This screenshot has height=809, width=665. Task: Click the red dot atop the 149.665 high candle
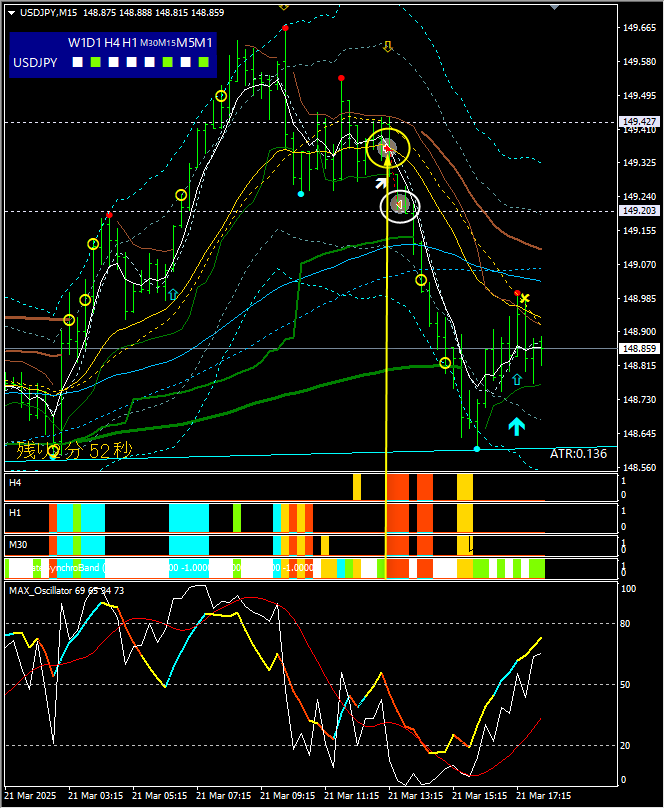pyautogui.click(x=285, y=28)
